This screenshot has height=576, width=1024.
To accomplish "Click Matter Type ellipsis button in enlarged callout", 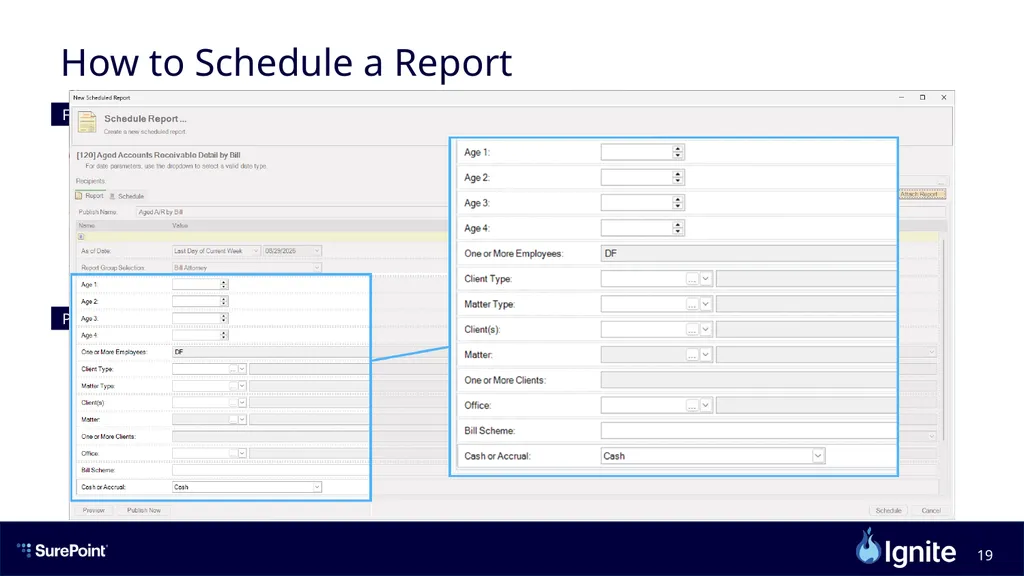I will [692, 304].
